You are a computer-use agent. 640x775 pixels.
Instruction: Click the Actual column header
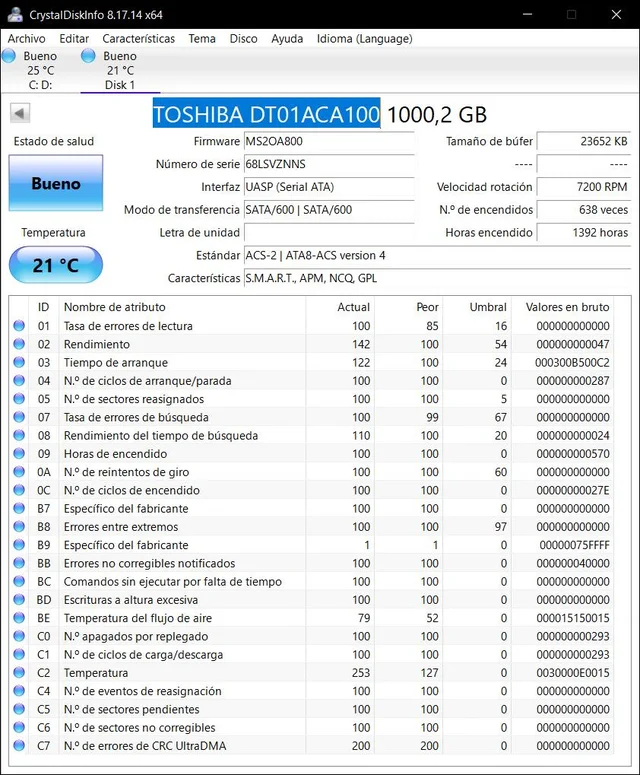(x=341, y=307)
